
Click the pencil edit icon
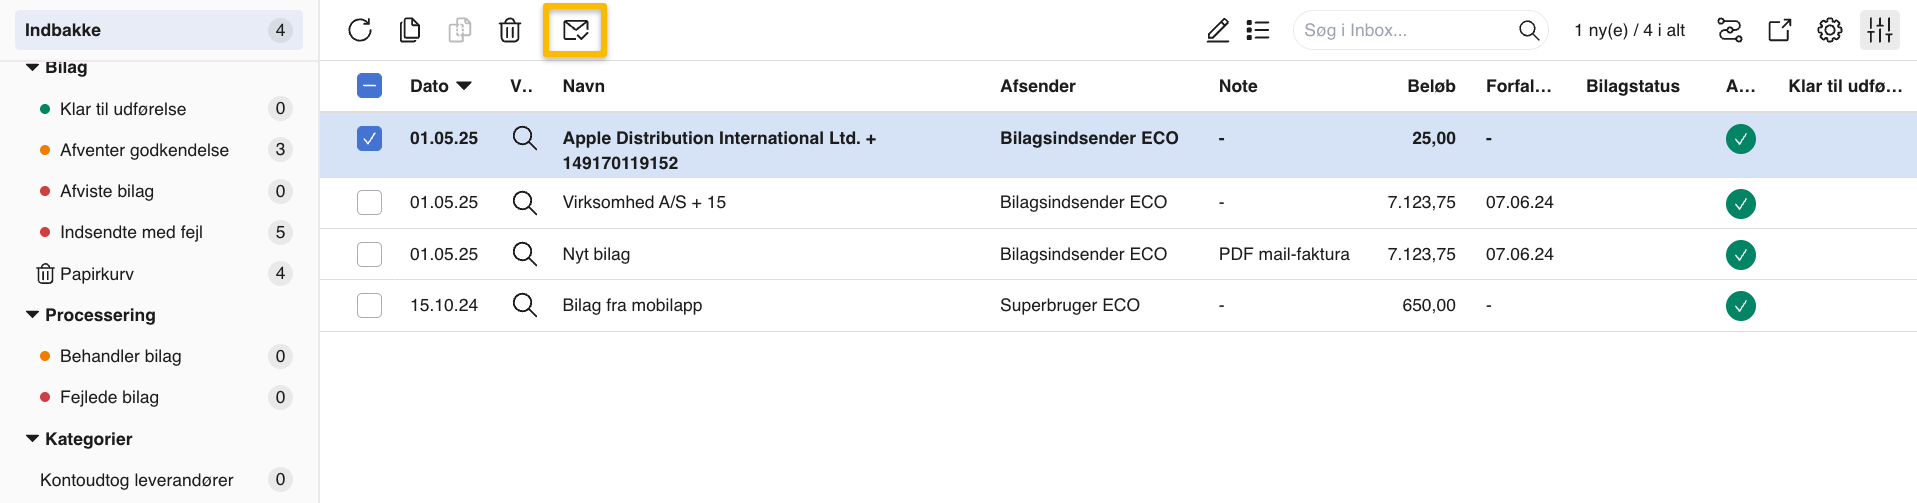tap(1218, 30)
